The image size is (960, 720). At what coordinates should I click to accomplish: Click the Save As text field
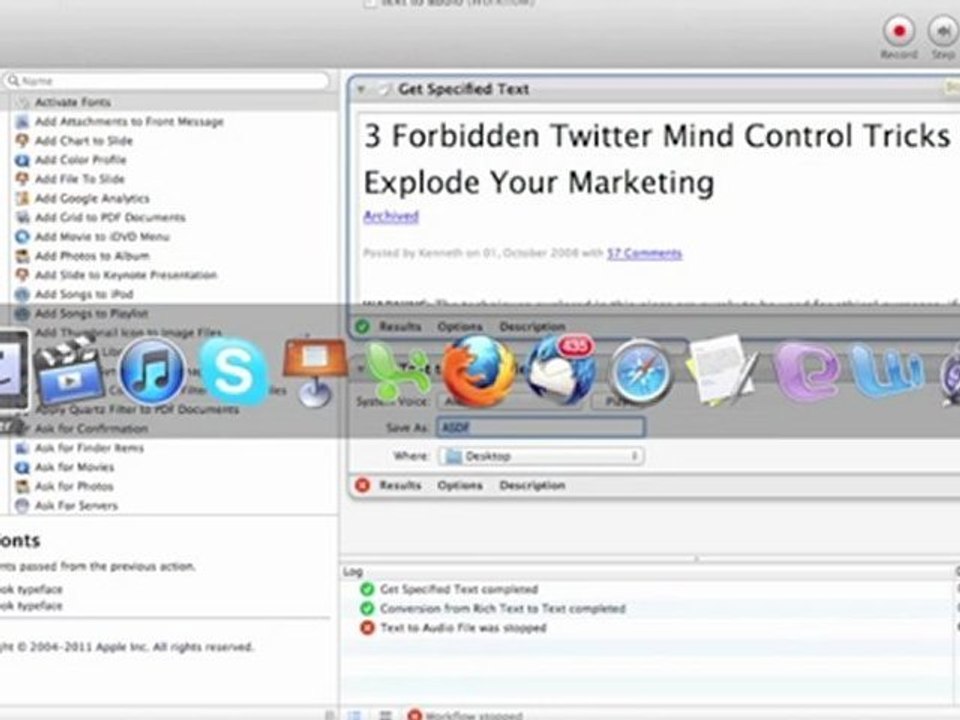tap(541, 427)
